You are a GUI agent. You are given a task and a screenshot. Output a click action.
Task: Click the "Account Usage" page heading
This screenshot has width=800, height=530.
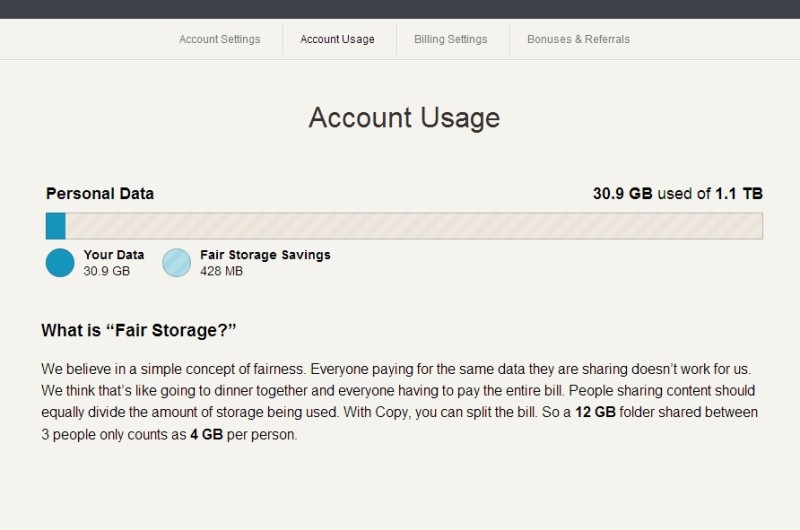click(x=404, y=118)
